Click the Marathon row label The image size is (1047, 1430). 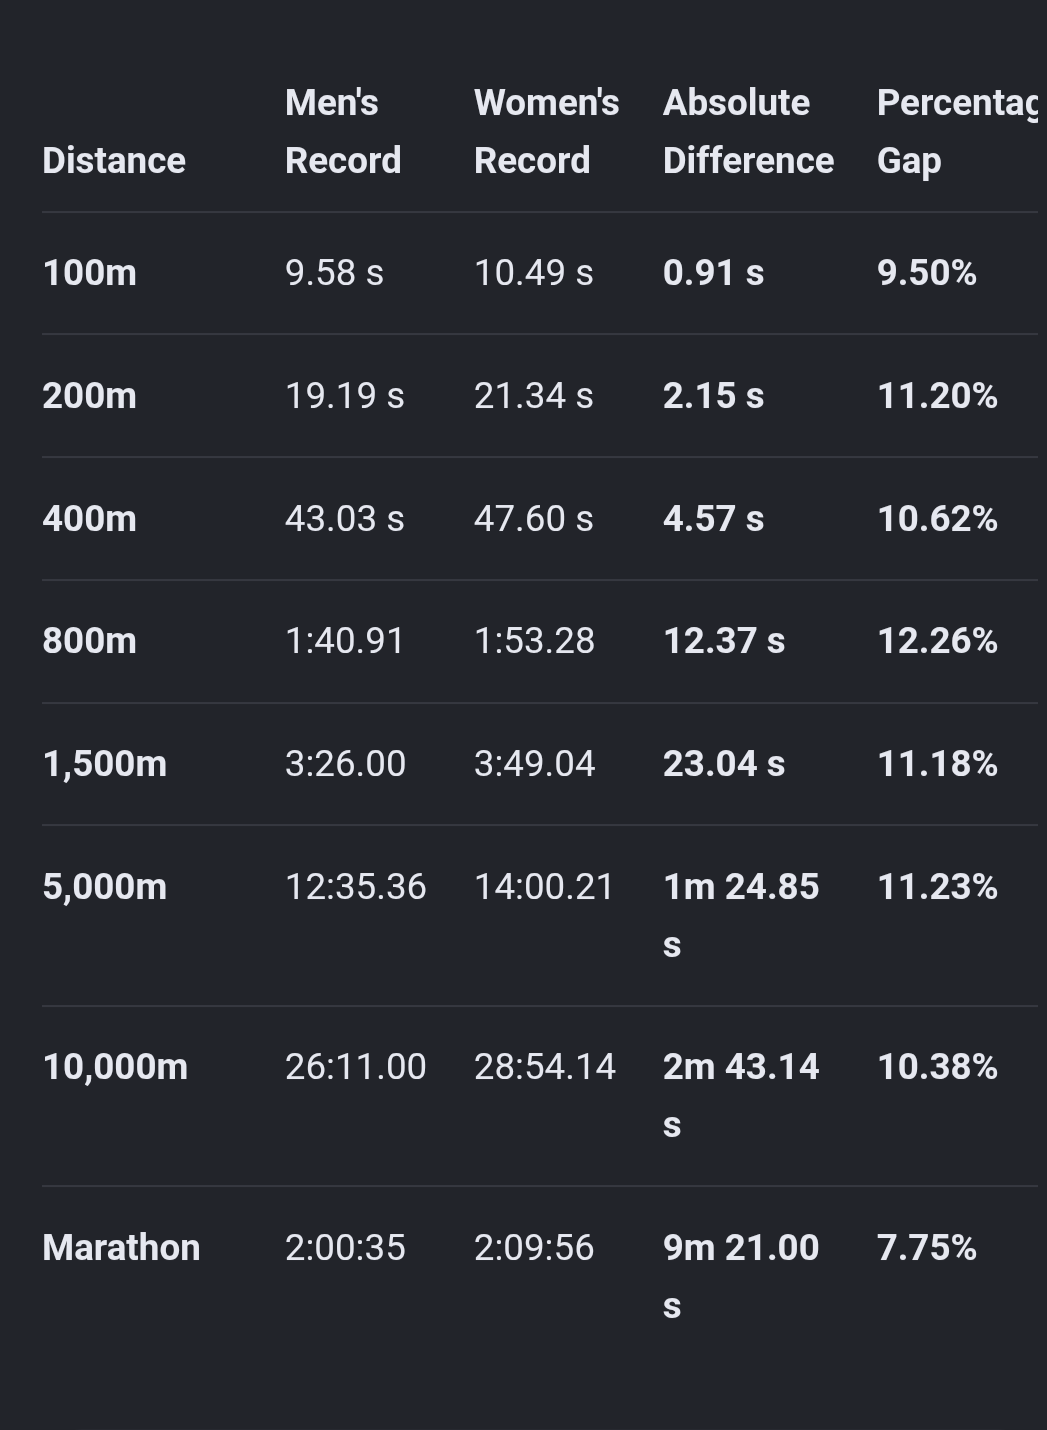tap(121, 1247)
